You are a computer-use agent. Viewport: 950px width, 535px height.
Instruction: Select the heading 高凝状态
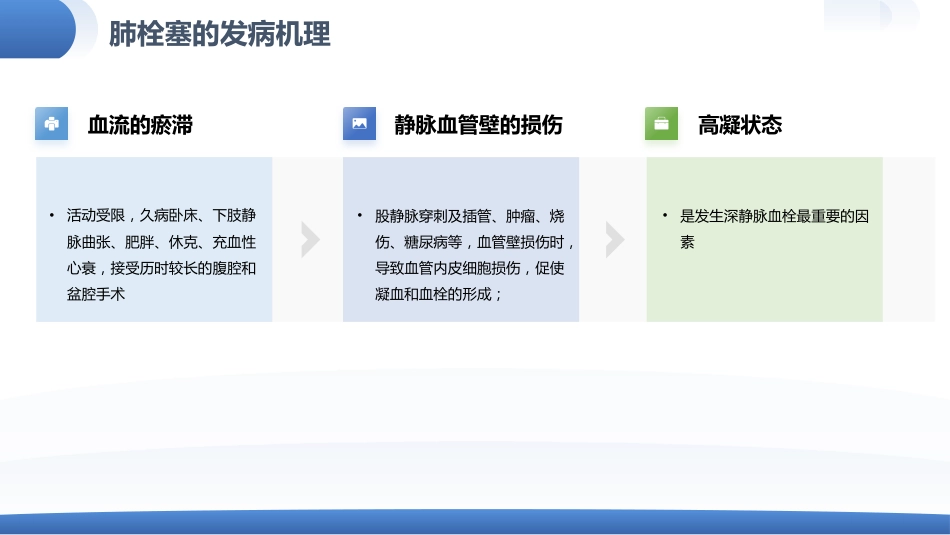[x=740, y=125]
